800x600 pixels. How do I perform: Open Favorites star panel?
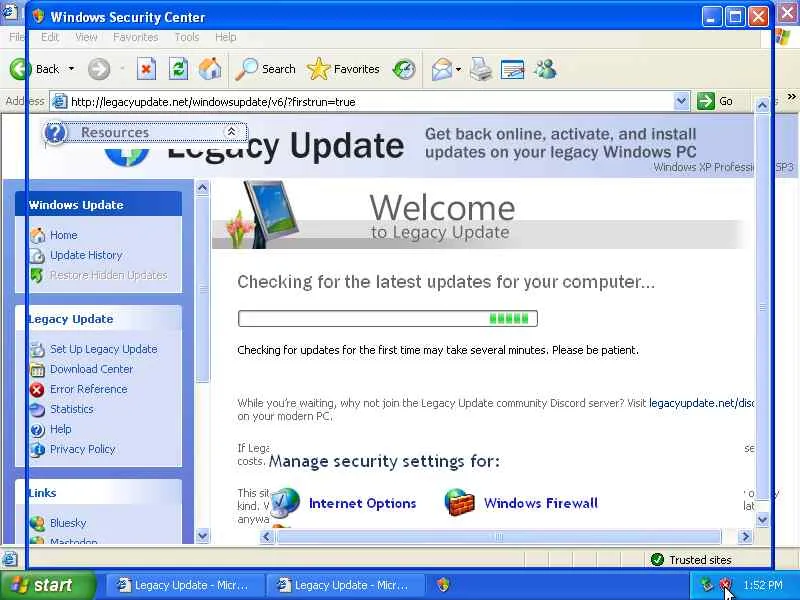click(343, 69)
